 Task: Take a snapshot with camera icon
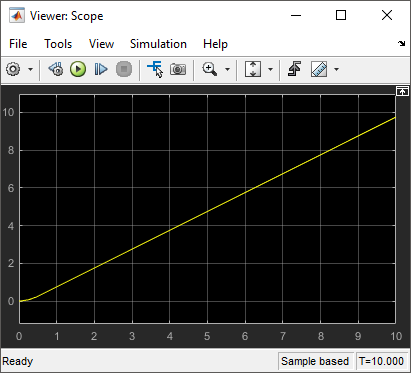[178, 69]
